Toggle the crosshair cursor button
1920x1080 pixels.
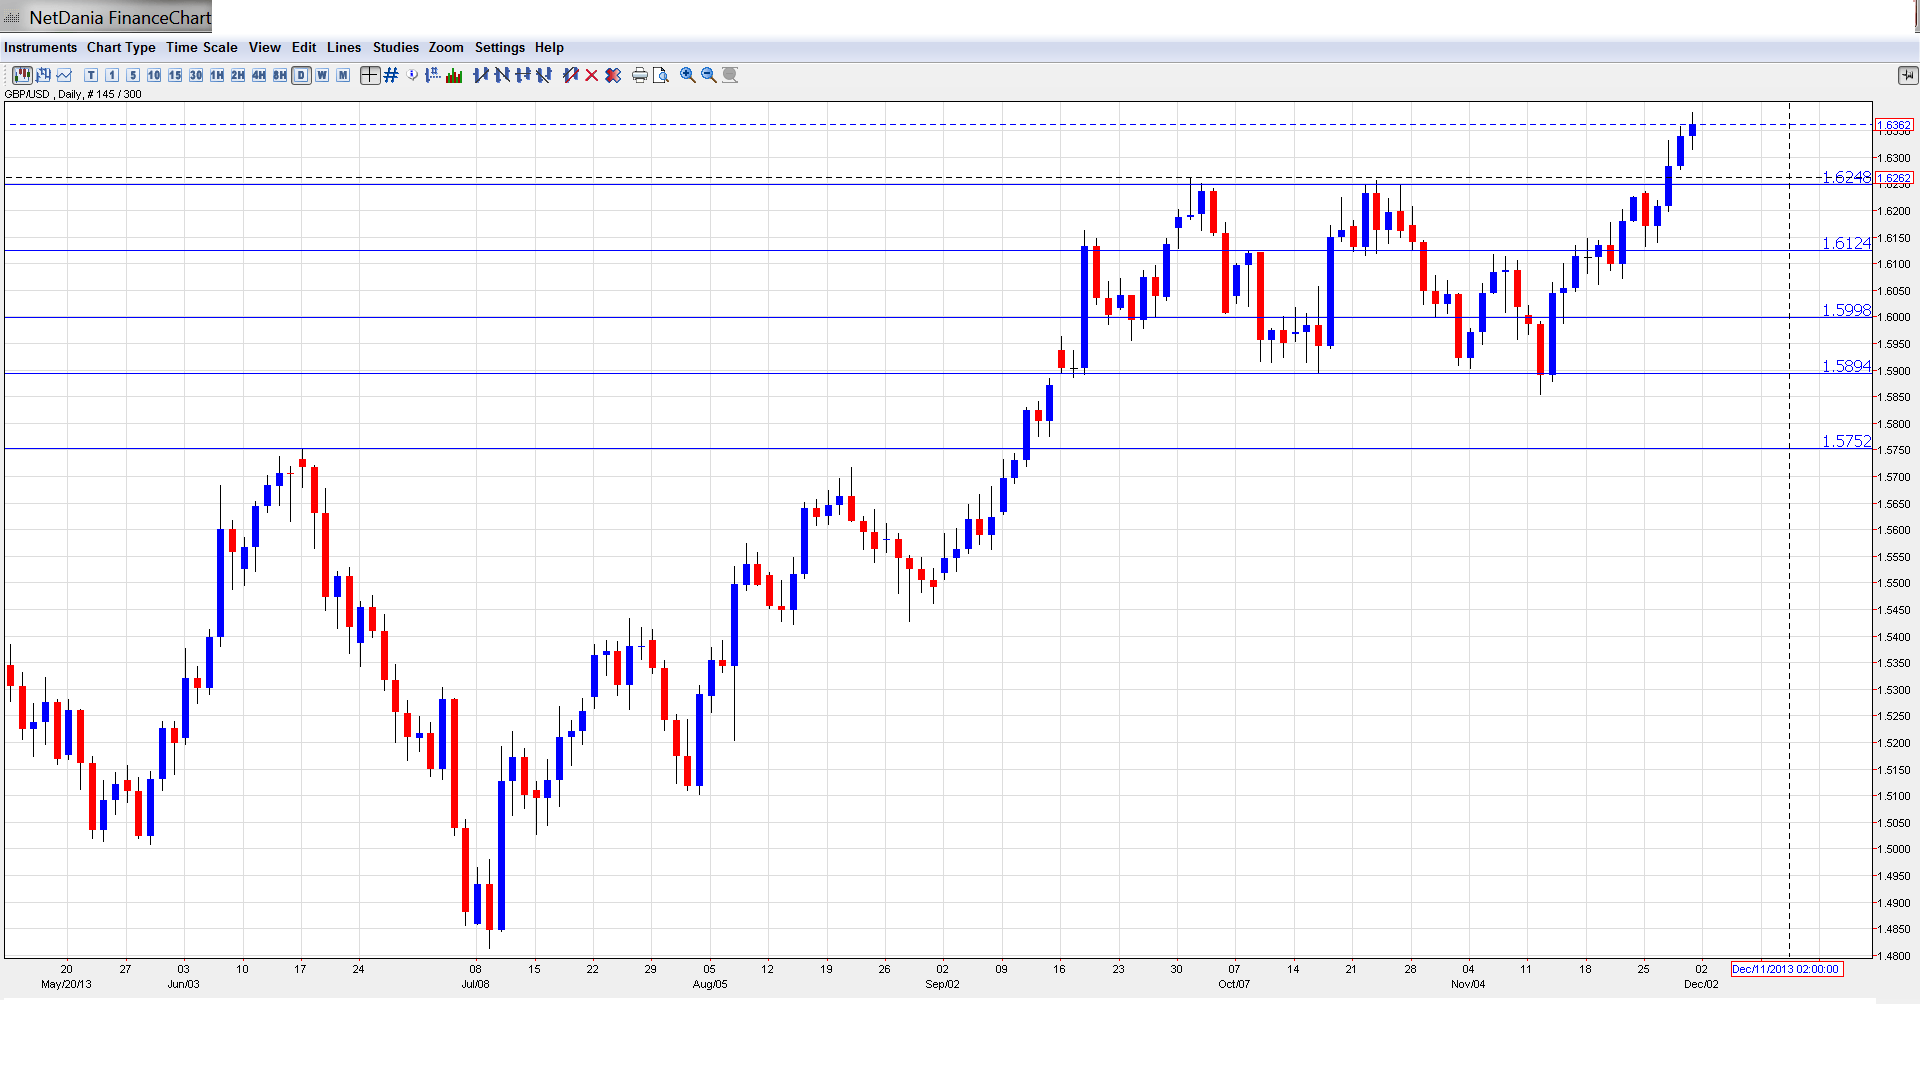pyautogui.click(x=370, y=75)
